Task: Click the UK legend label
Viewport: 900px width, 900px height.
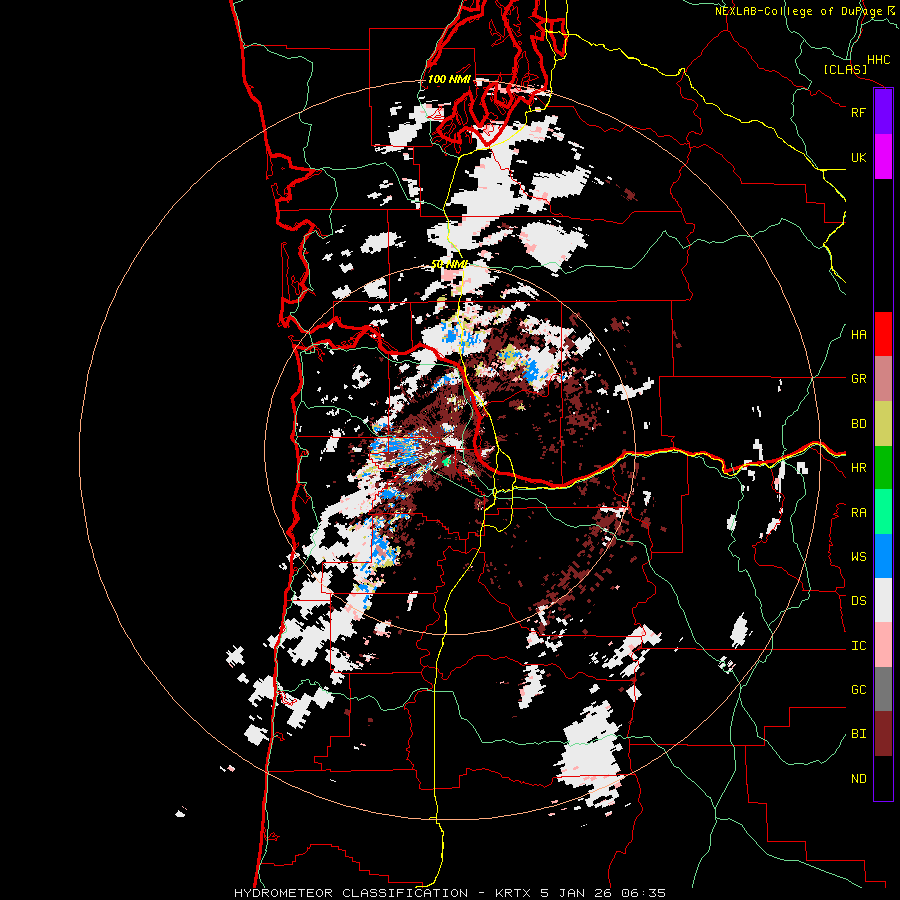Action: [x=858, y=157]
